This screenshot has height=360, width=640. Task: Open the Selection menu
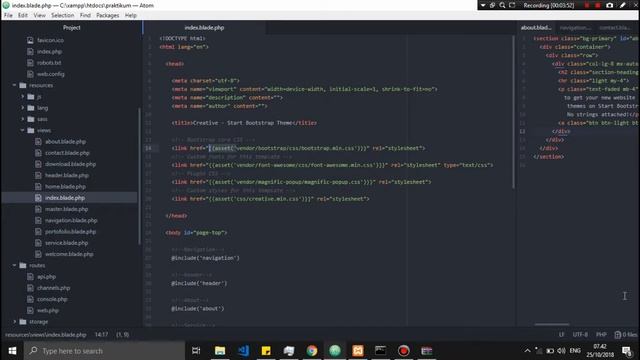[62, 15]
